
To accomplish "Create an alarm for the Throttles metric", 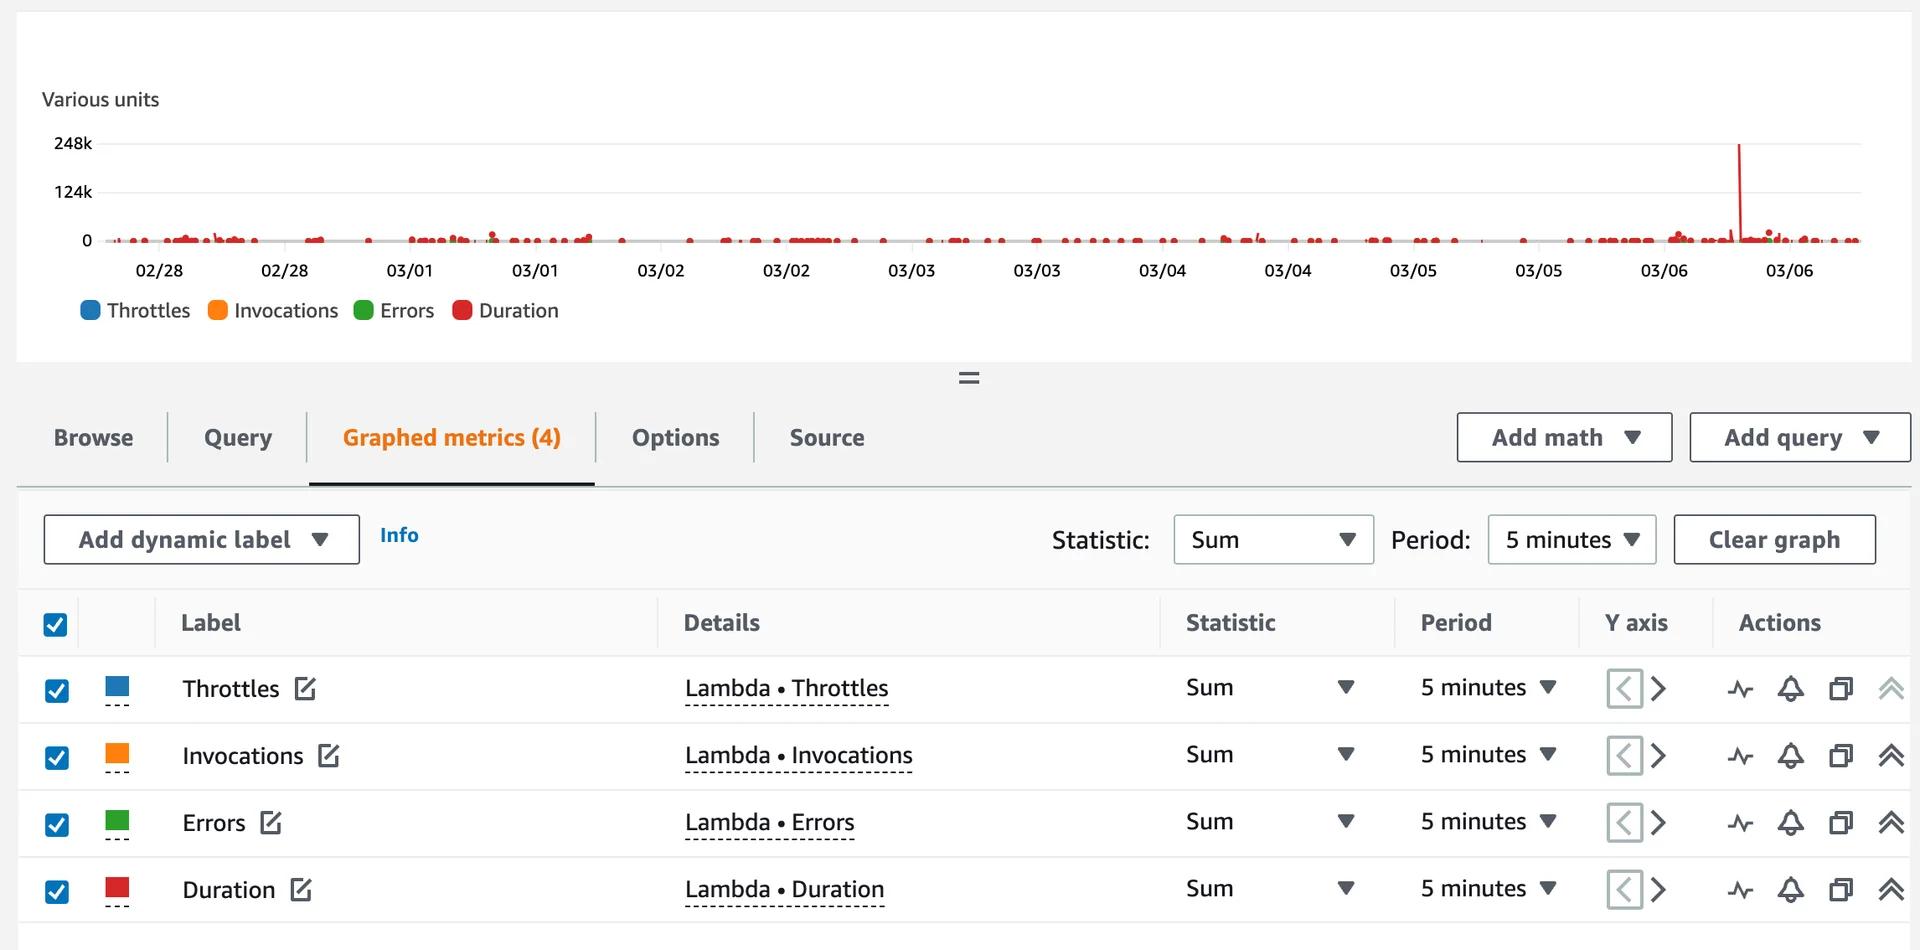I will [1790, 689].
